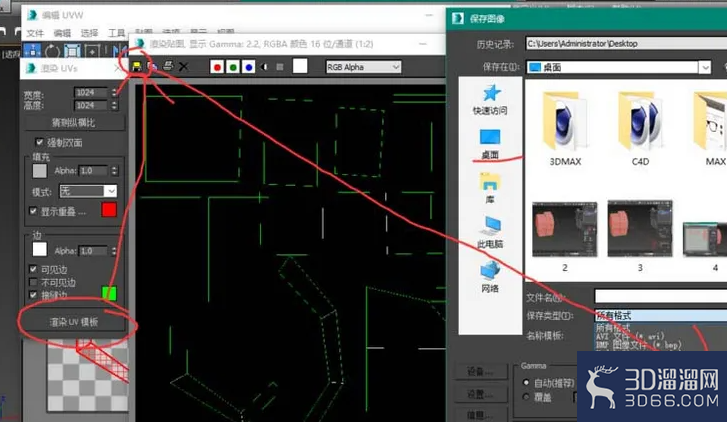The height and width of the screenshot is (422, 727).
Task: Toggle the 显示重叠 checkbox
Action: (33, 211)
